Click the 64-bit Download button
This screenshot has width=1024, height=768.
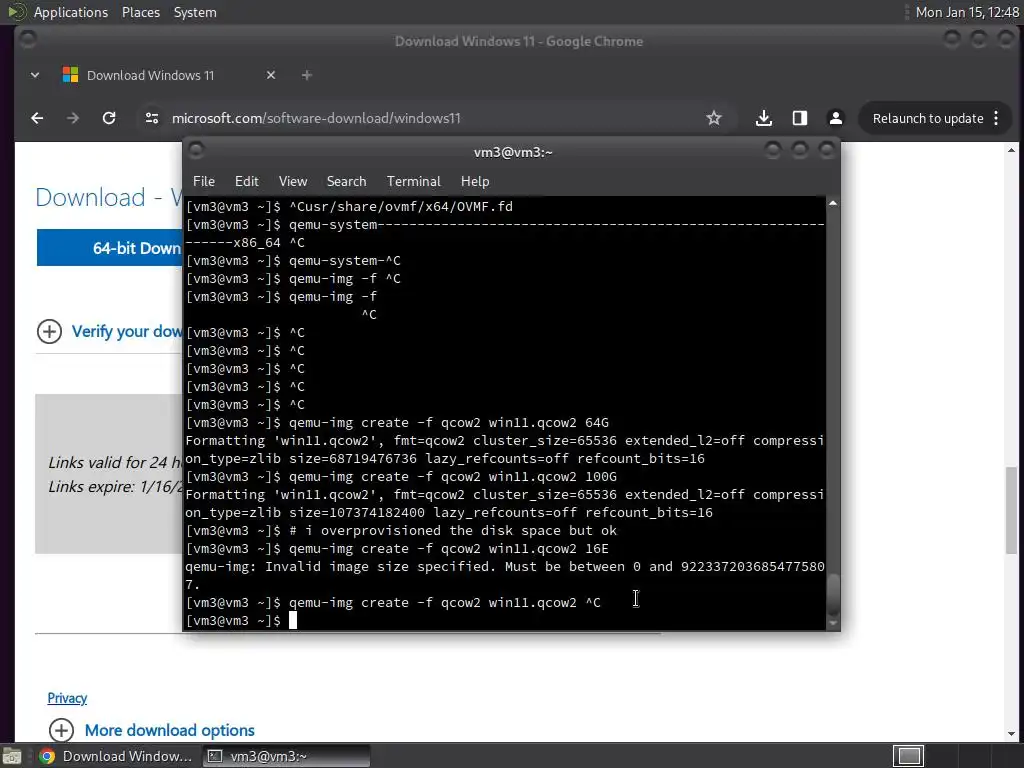[110, 248]
